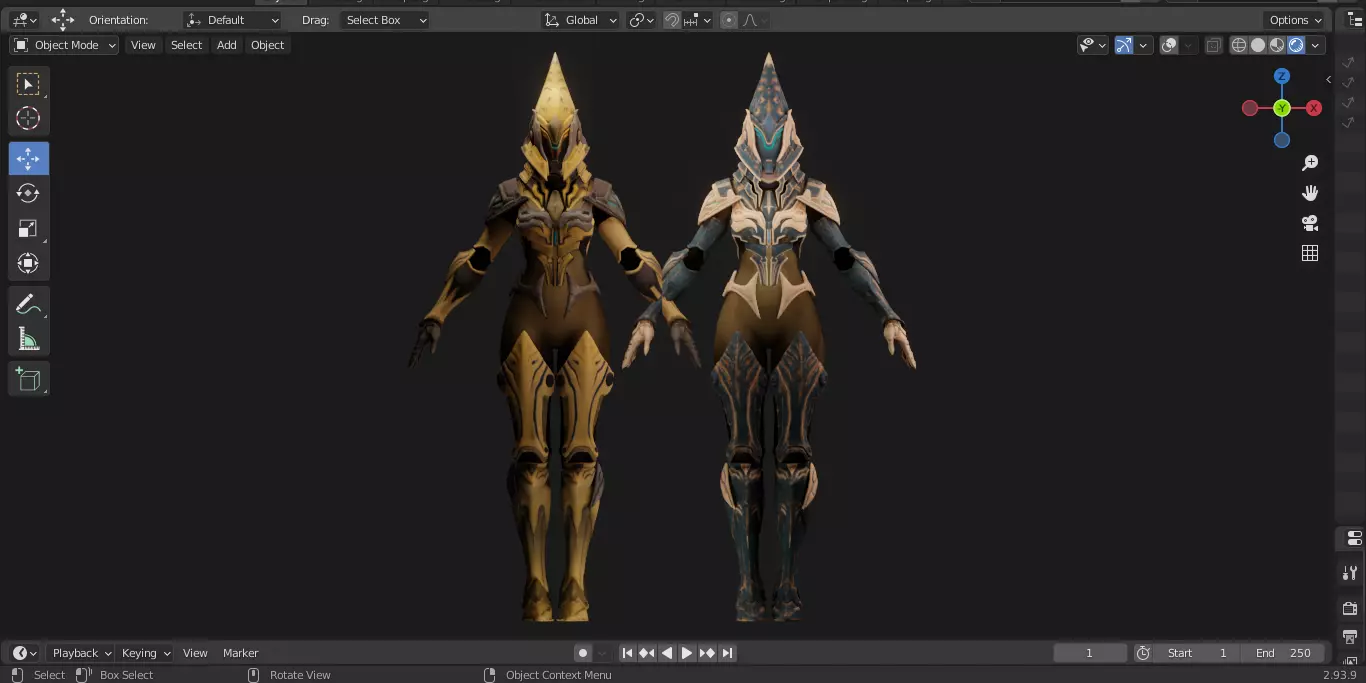Open the timeline View menu
1366x683 pixels.
tap(195, 653)
